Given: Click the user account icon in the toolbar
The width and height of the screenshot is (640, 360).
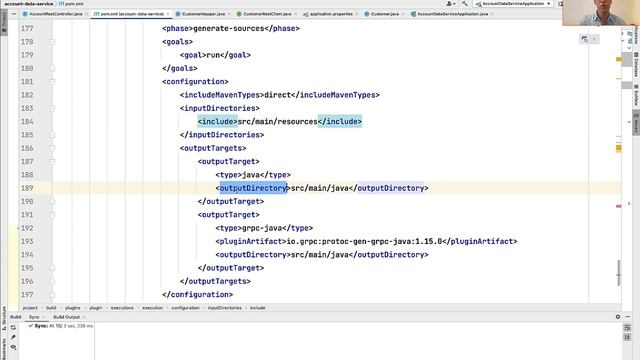Looking at the screenshot, I should pyautogui.click(x=450, y=4).
